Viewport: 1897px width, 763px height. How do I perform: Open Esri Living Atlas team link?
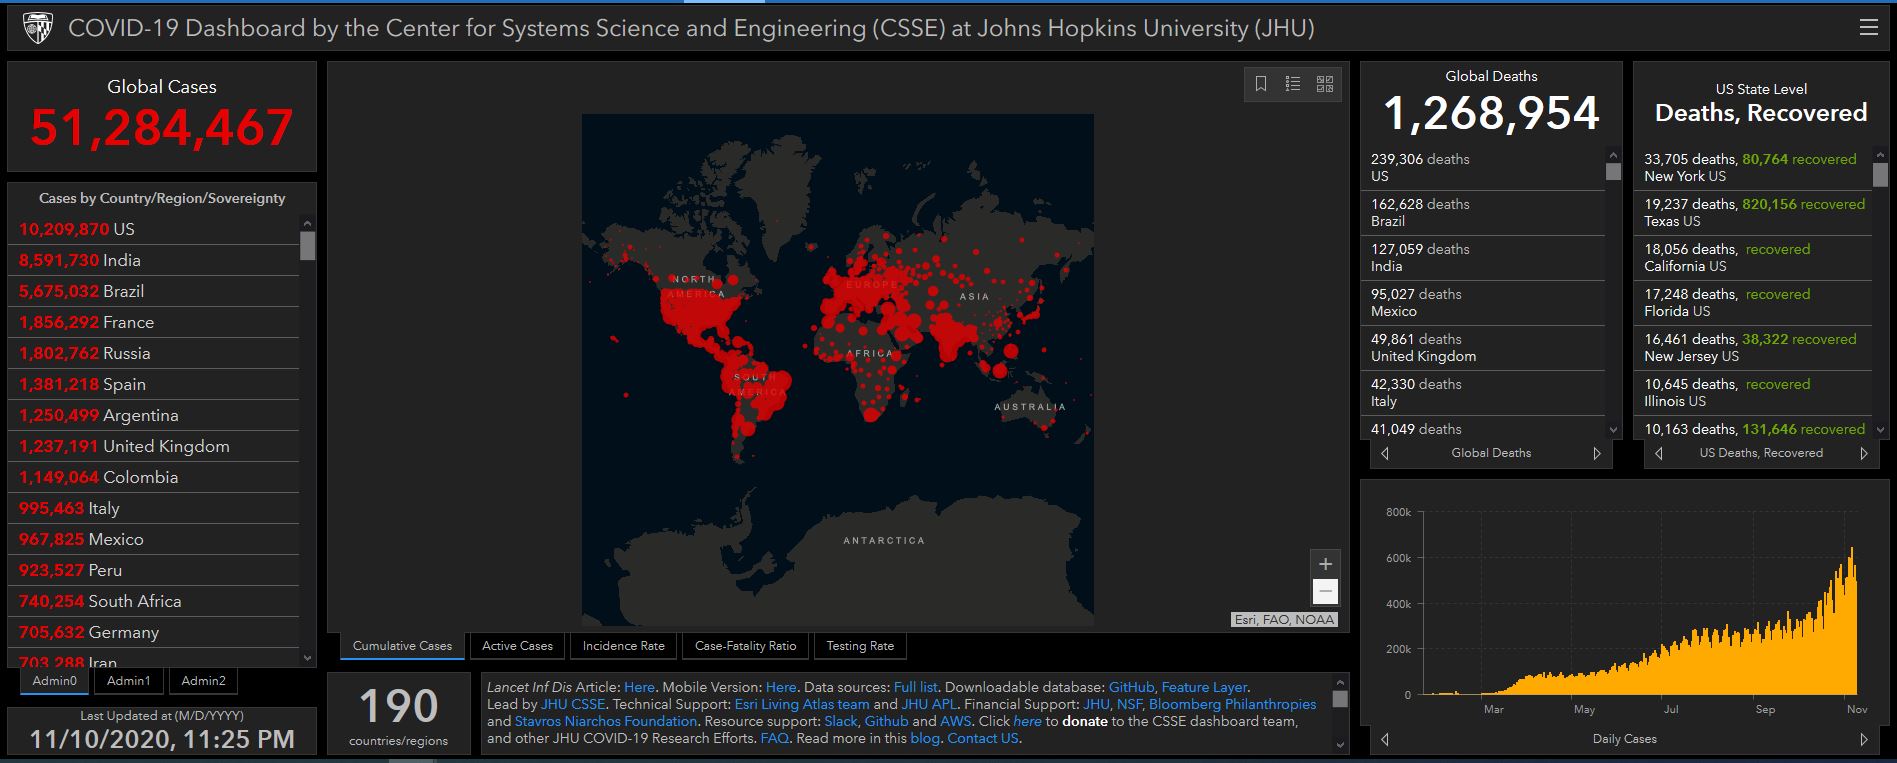(802, 704)
